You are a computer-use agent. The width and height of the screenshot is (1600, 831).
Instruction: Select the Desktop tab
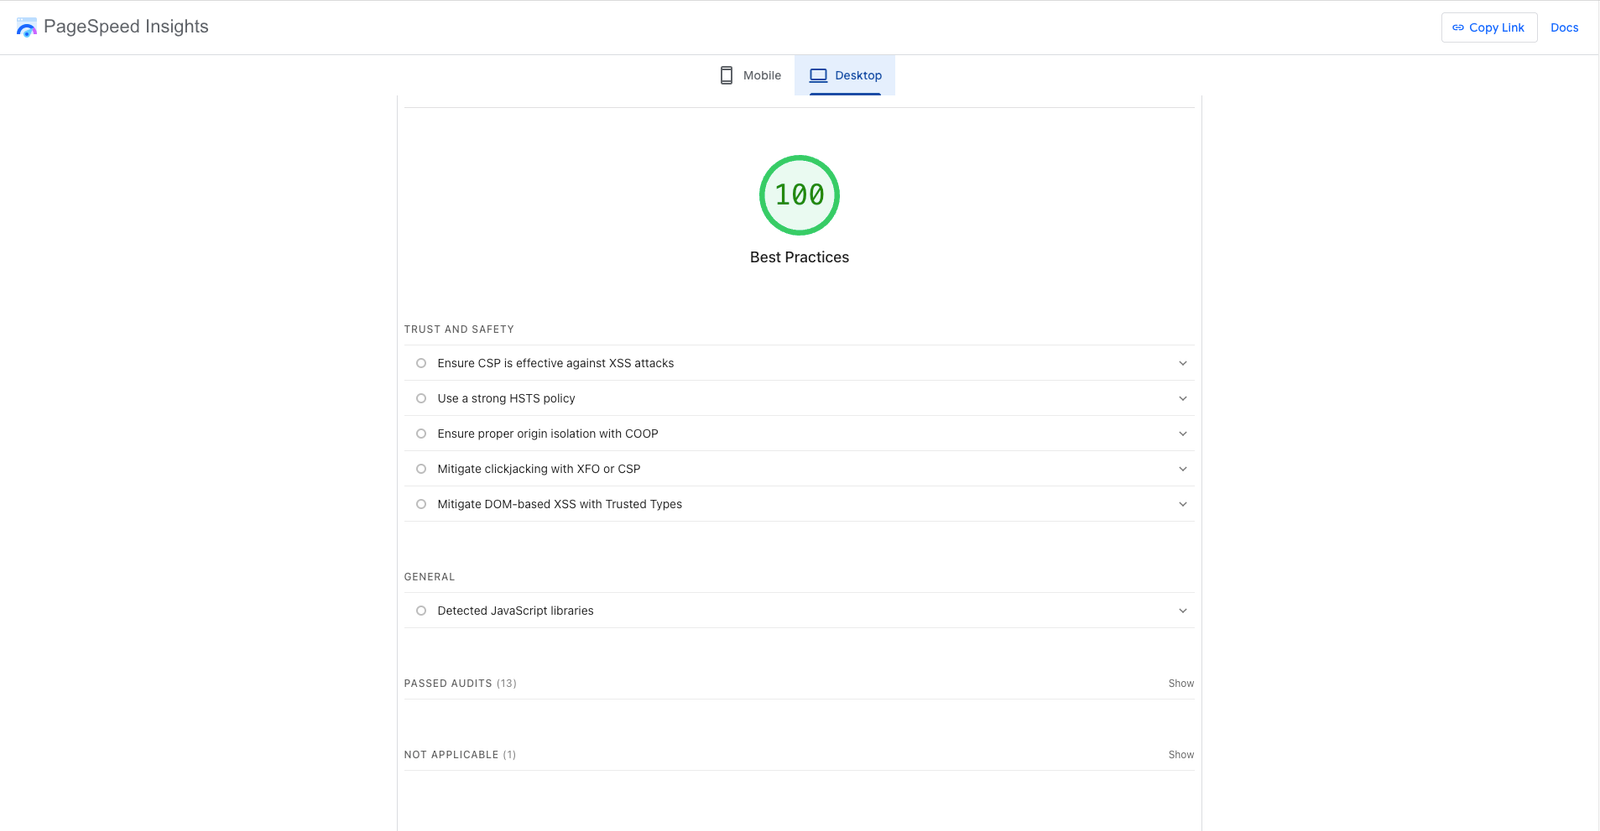pos(845,75)
